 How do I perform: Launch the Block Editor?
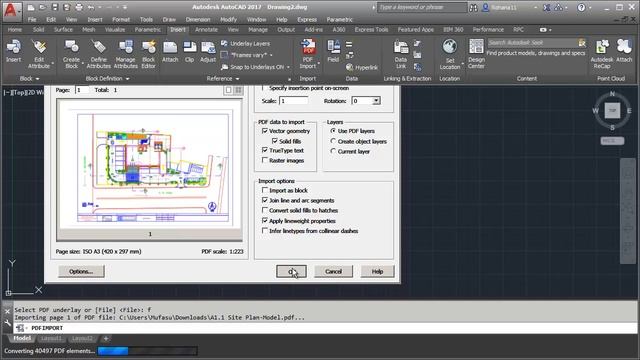[x=149, y=53]
